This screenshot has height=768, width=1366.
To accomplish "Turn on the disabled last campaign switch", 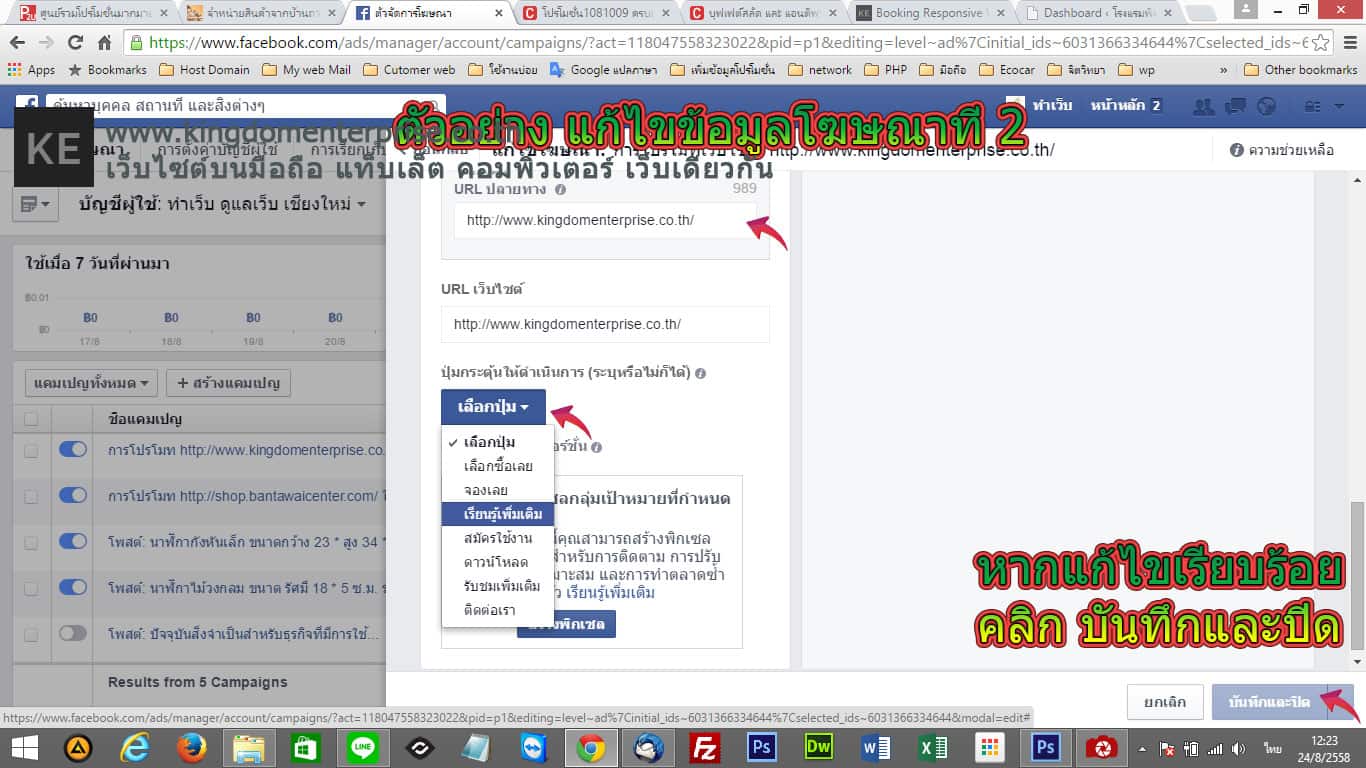I will (73, 633).
